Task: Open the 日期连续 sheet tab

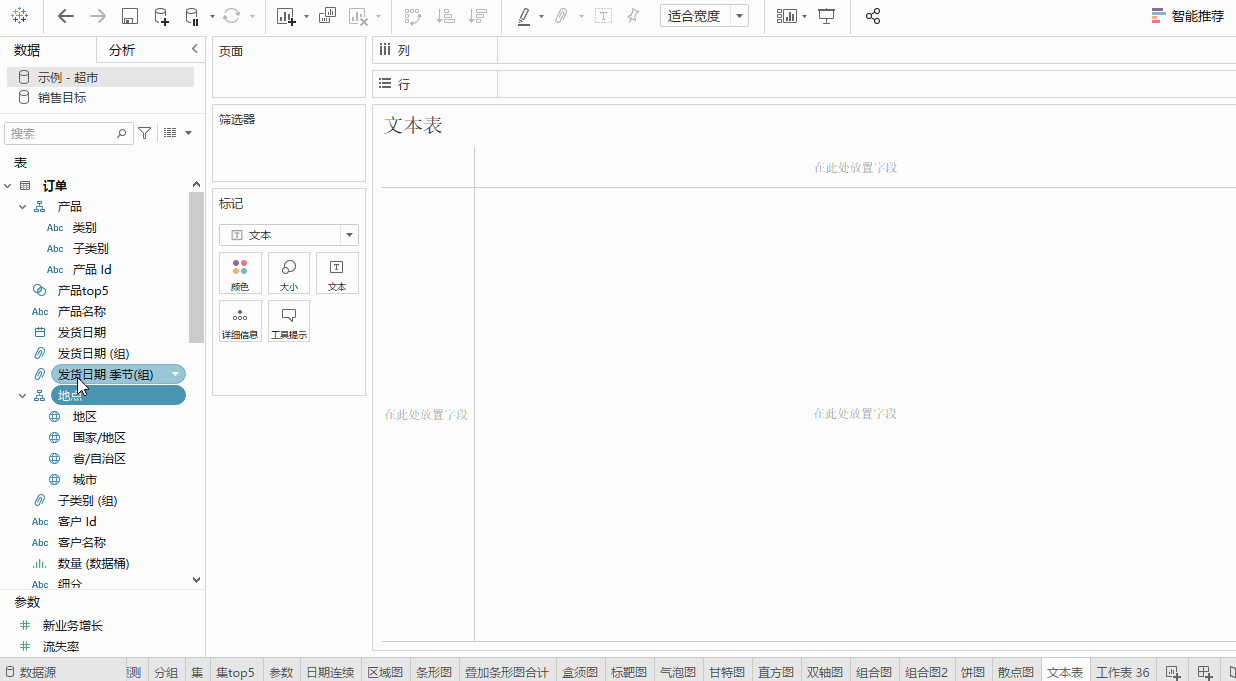Action: [330, 672]
